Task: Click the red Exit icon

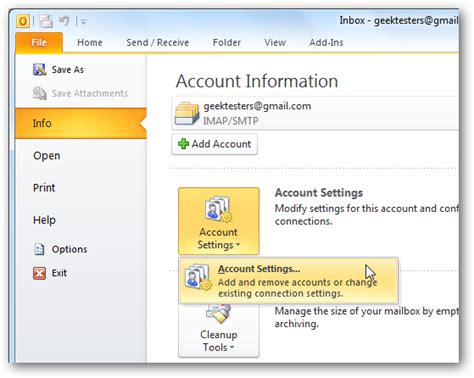Action: 39,273
